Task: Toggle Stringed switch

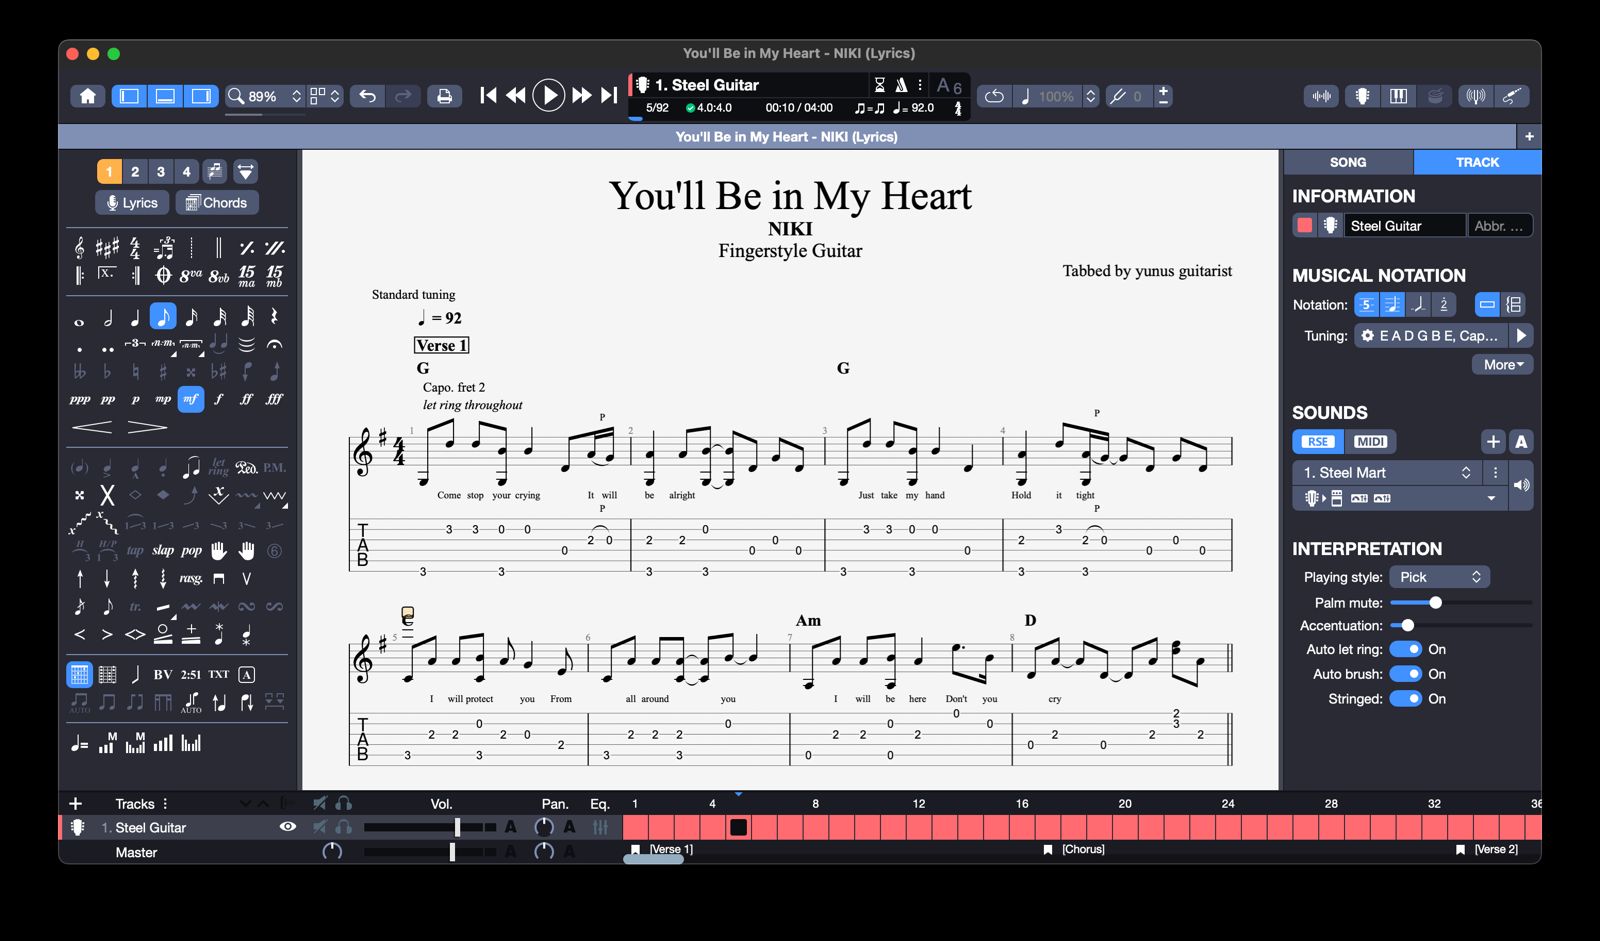Action: coord(1406,699)
